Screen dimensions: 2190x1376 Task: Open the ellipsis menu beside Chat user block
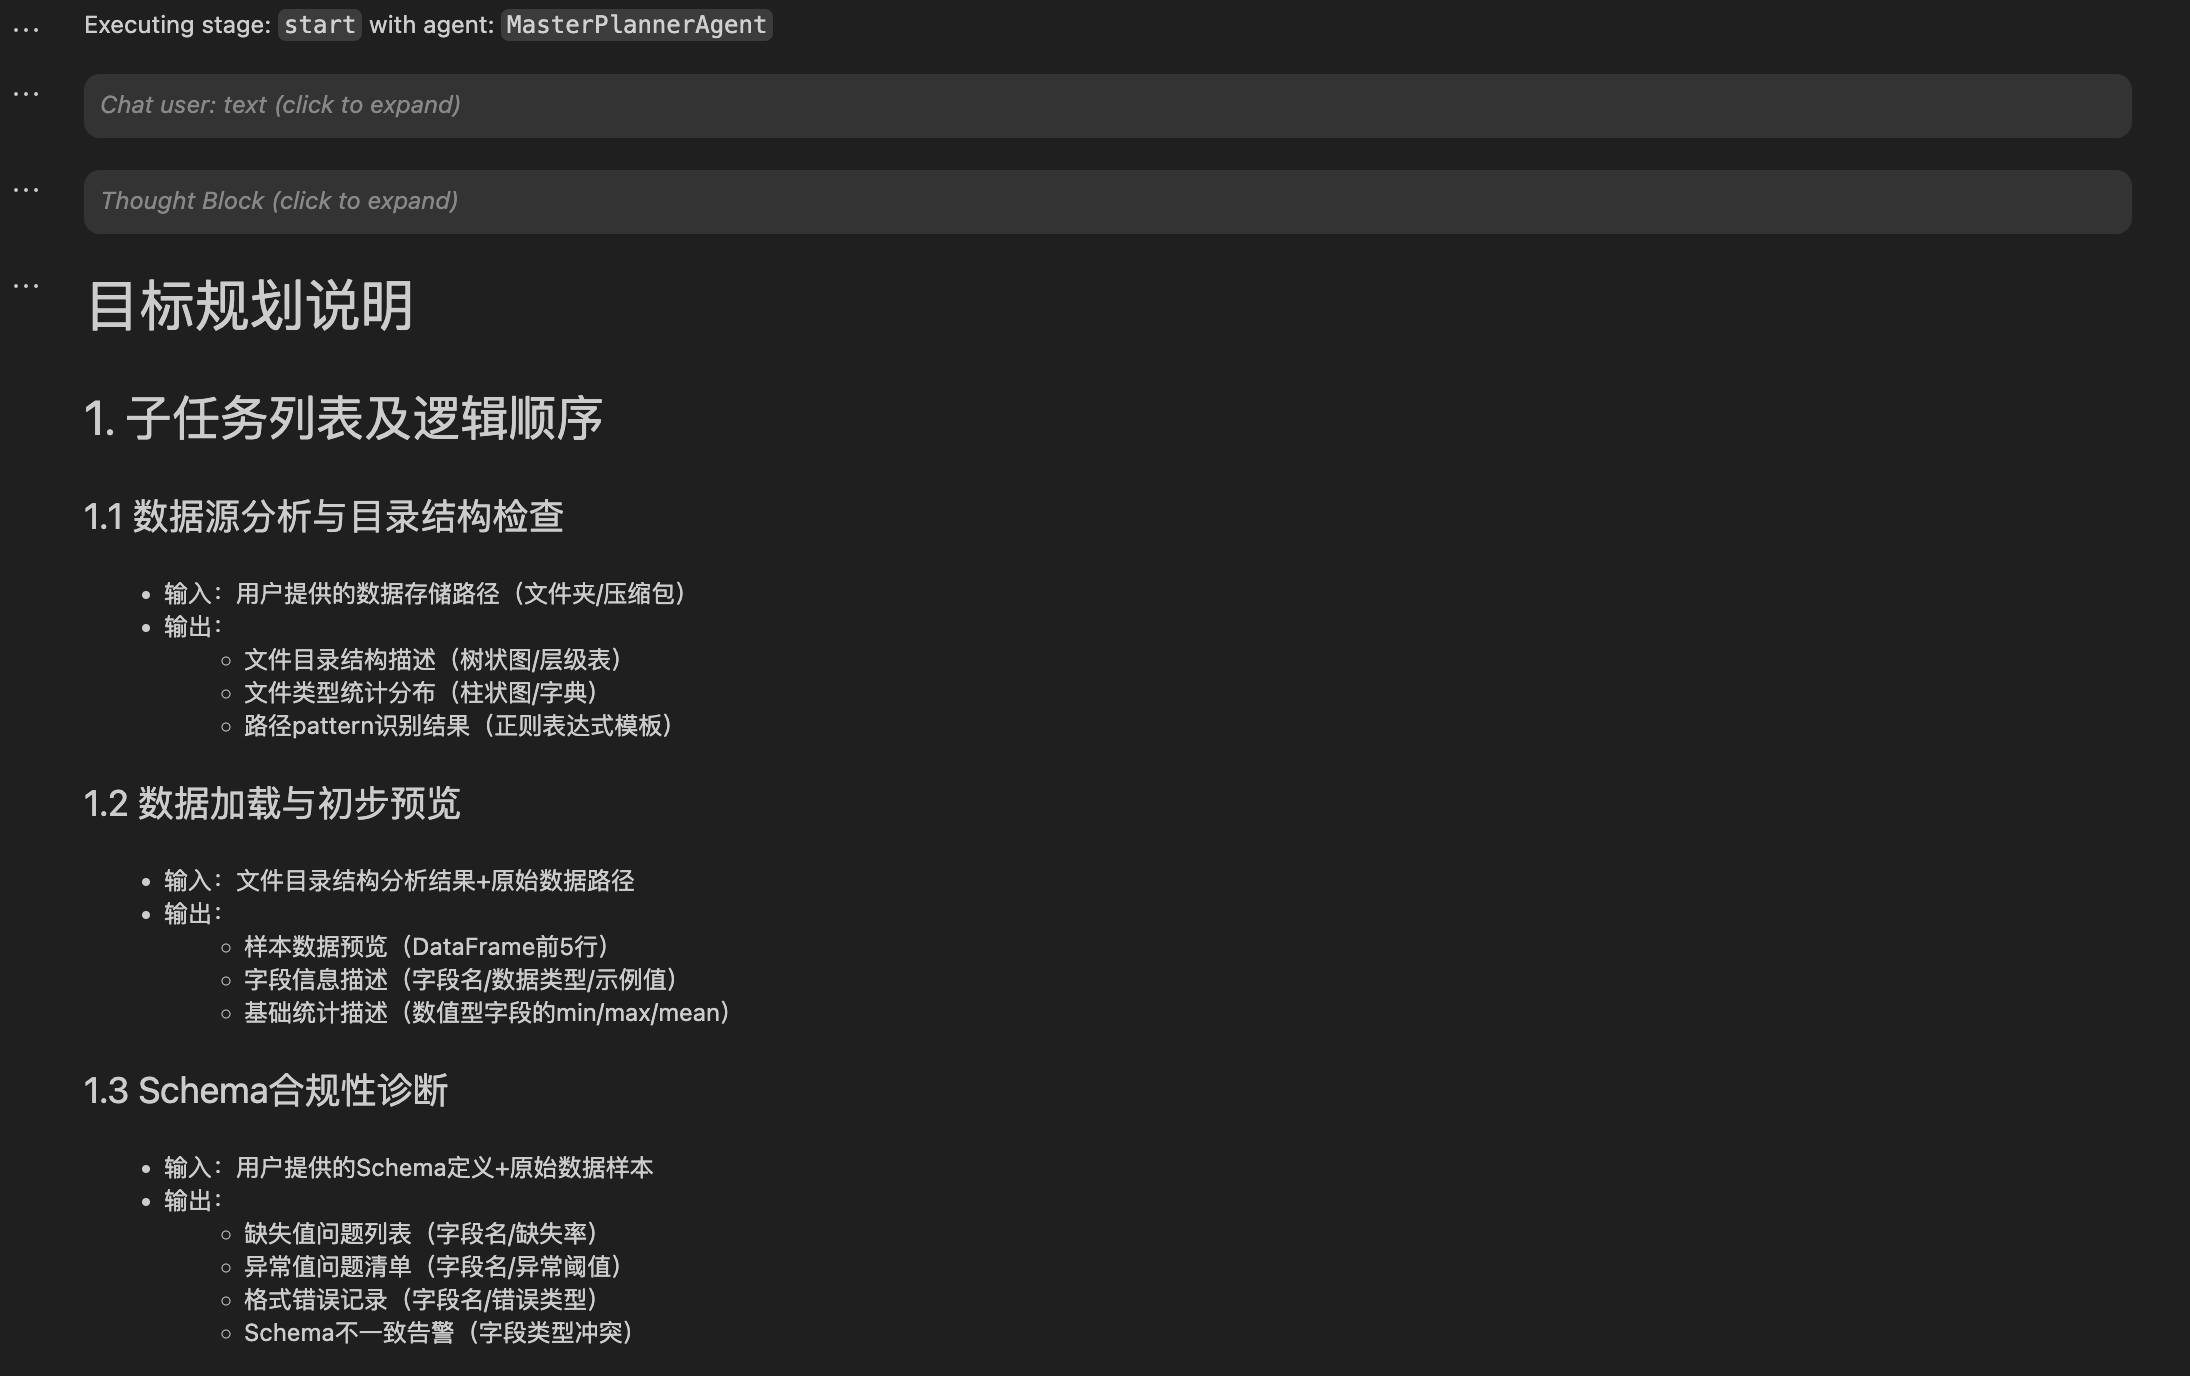point(26,95)
